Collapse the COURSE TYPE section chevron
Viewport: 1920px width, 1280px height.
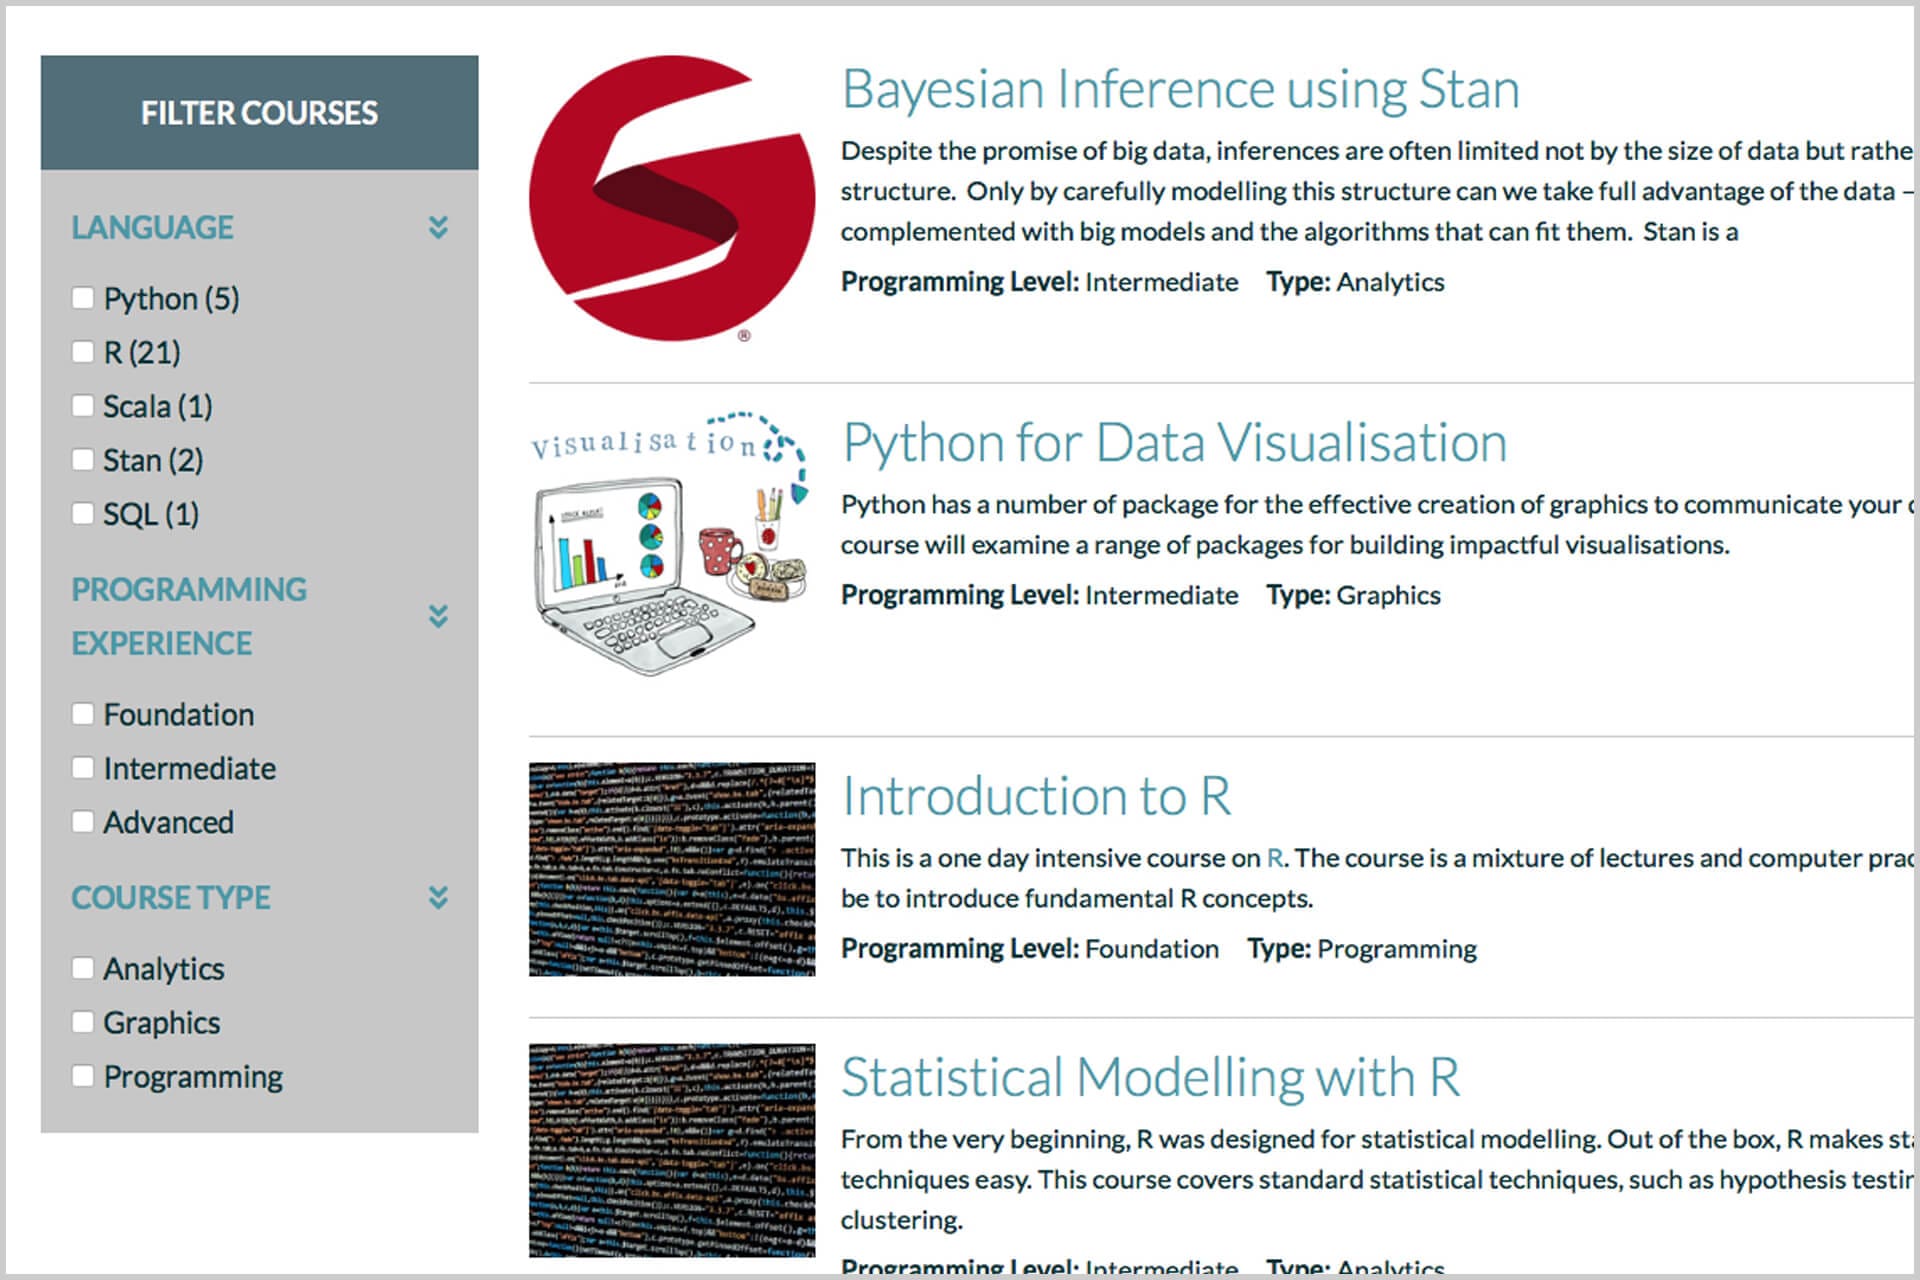(x=437, y=898)
